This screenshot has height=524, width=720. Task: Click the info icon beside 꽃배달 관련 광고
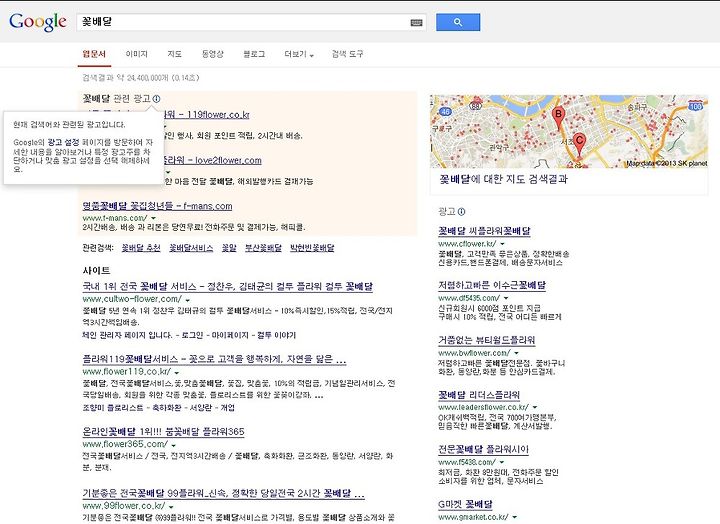tap(156, 99)
